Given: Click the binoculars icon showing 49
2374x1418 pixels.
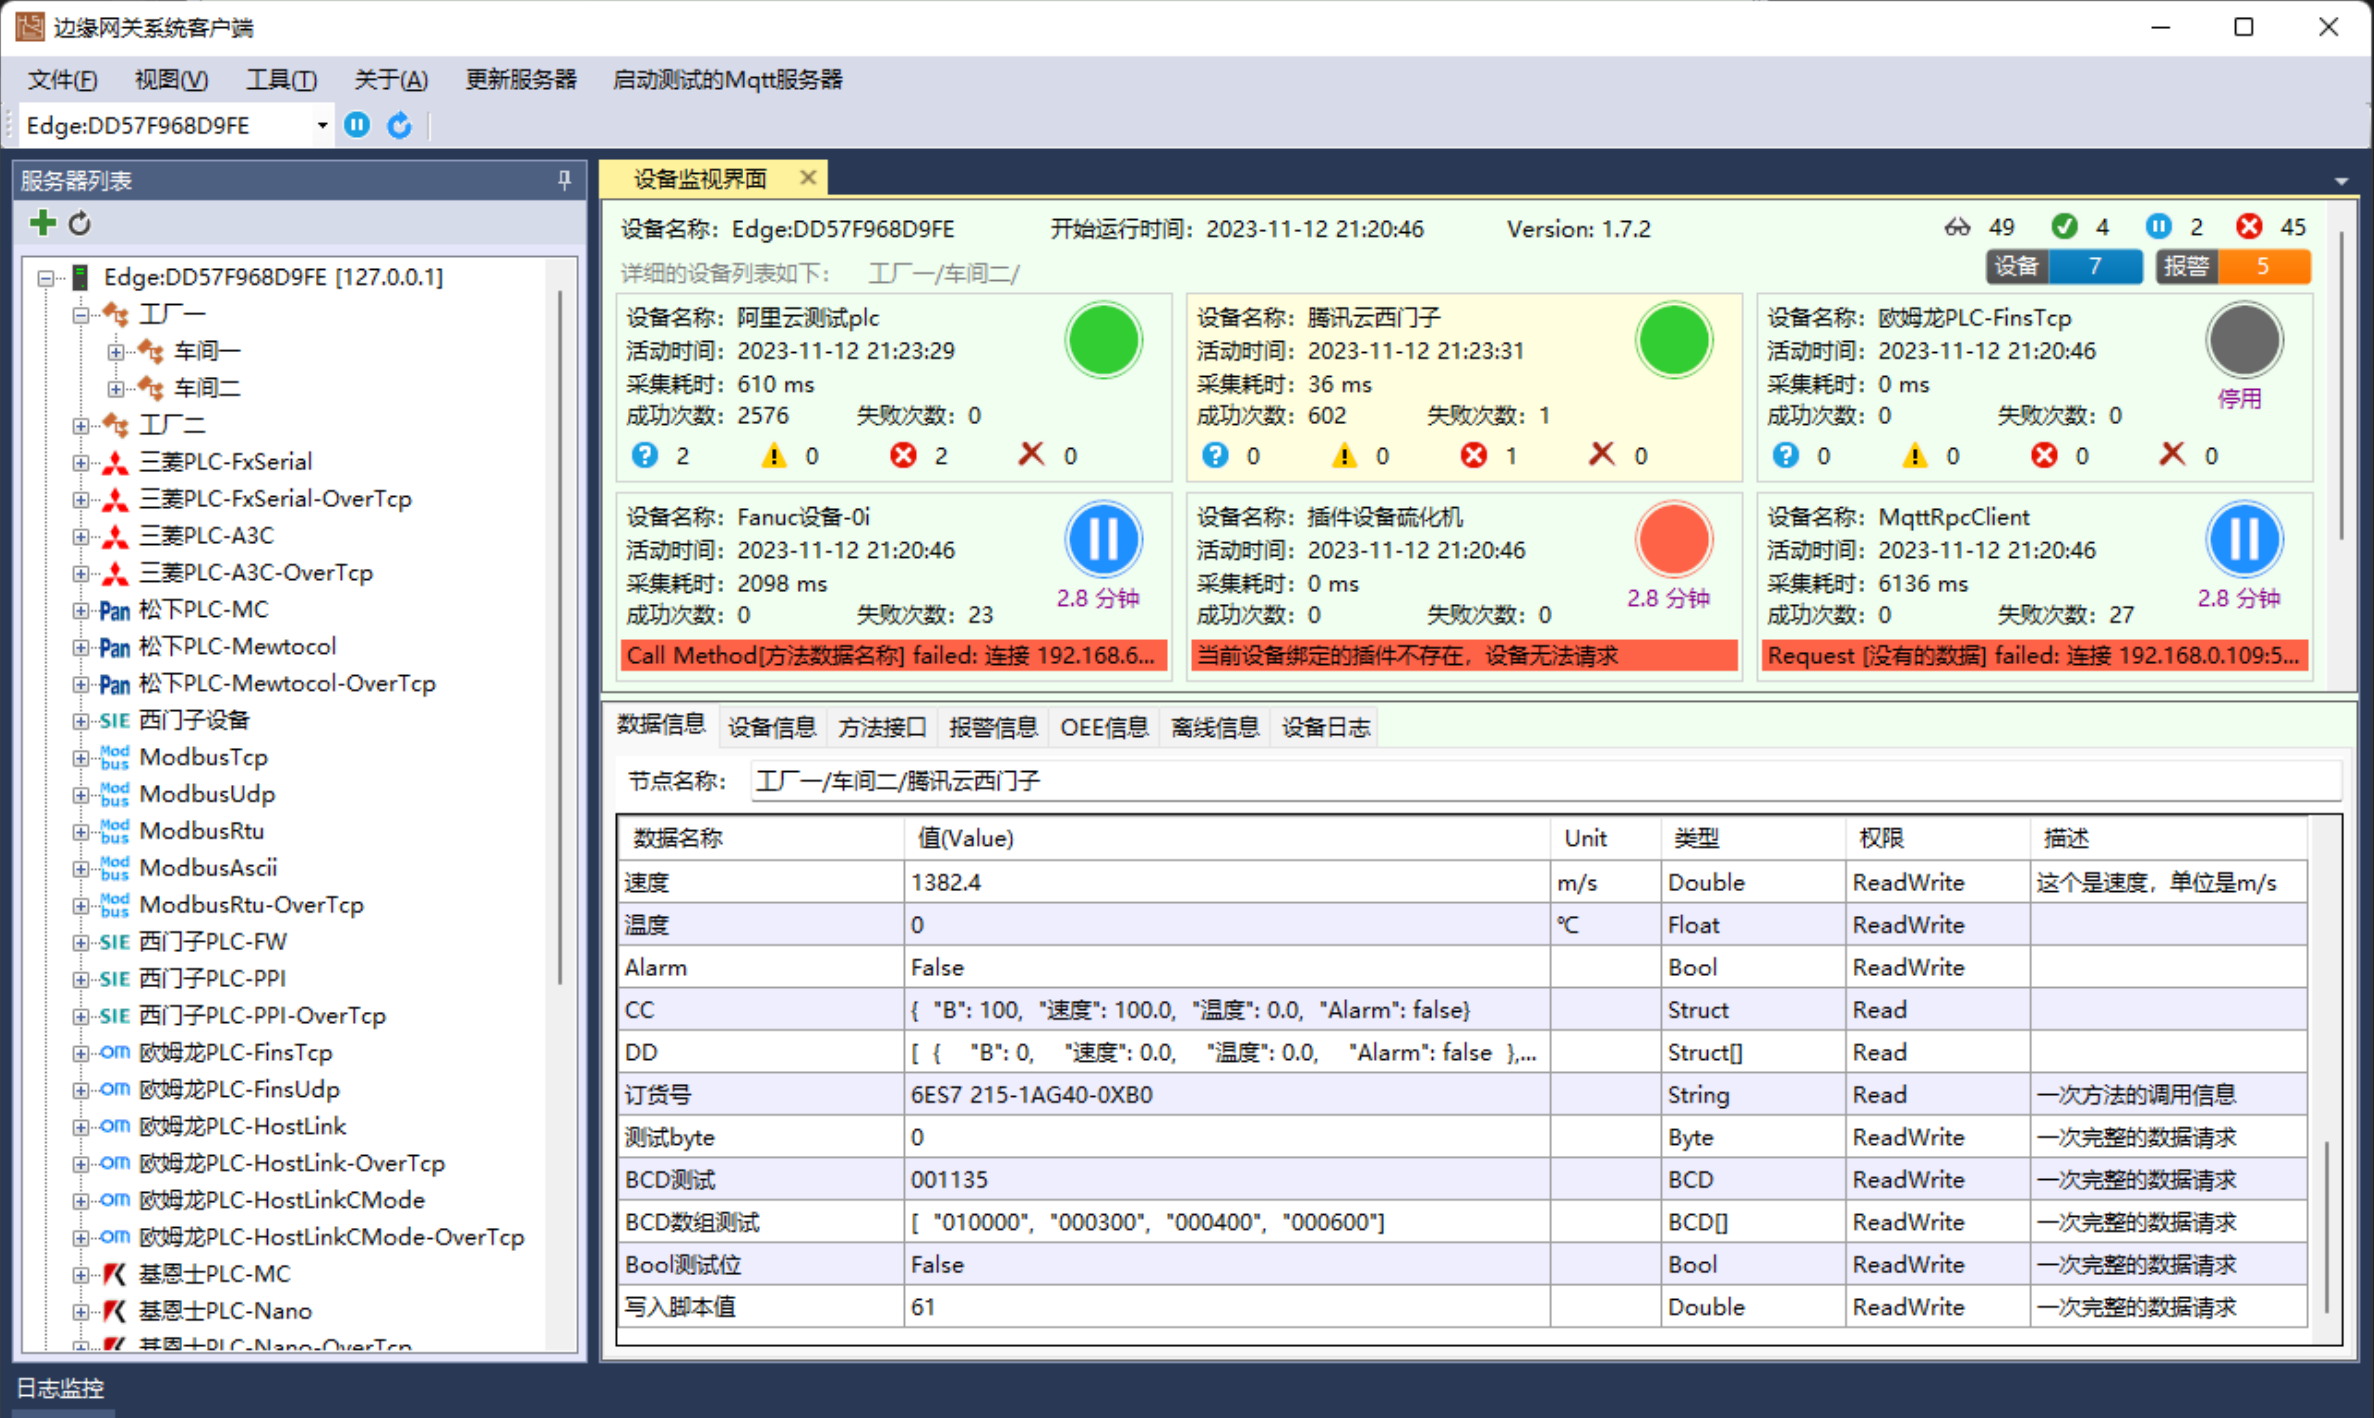Looking at the screenshot, I should point(1957,227).
